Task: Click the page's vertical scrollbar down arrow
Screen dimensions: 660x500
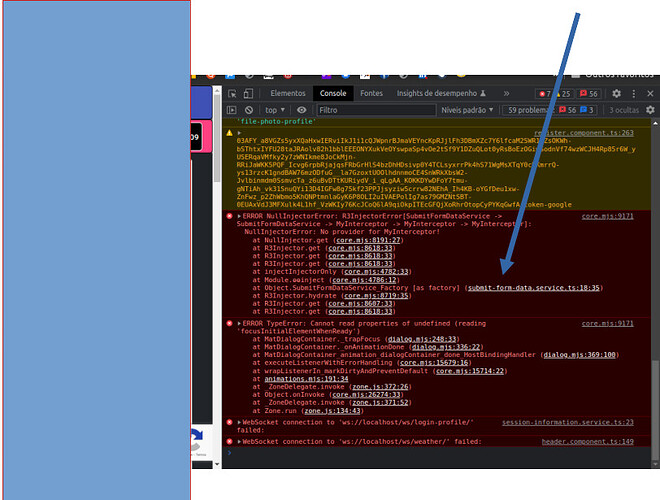Action: [x=217, y=464]
